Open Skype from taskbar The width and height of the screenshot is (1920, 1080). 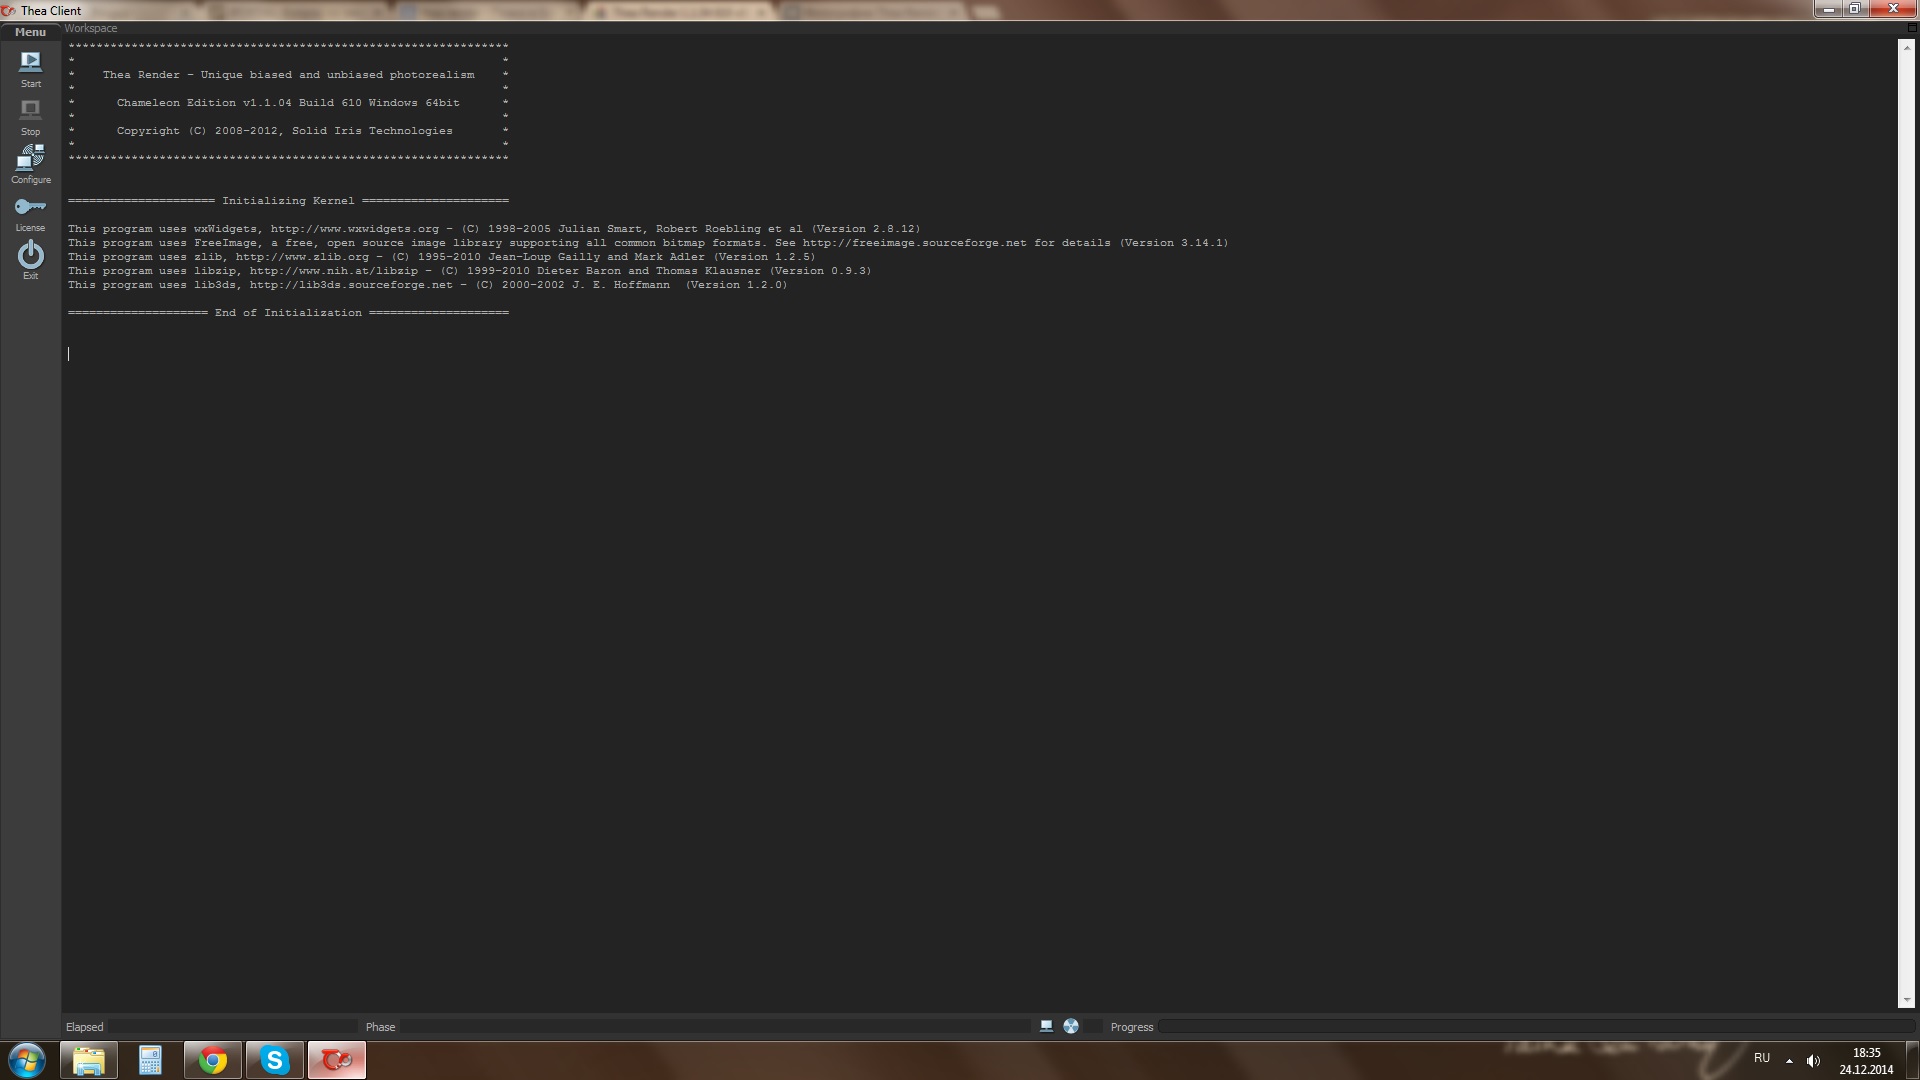[x=274, y=1060]
